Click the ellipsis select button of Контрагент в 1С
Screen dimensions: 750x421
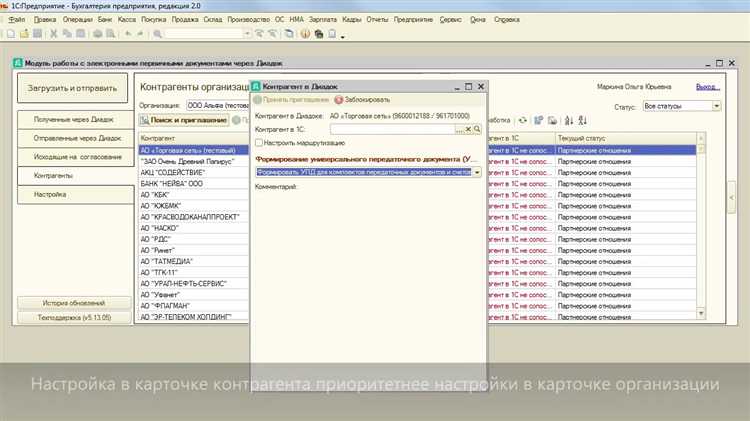[x=460, y=129]
